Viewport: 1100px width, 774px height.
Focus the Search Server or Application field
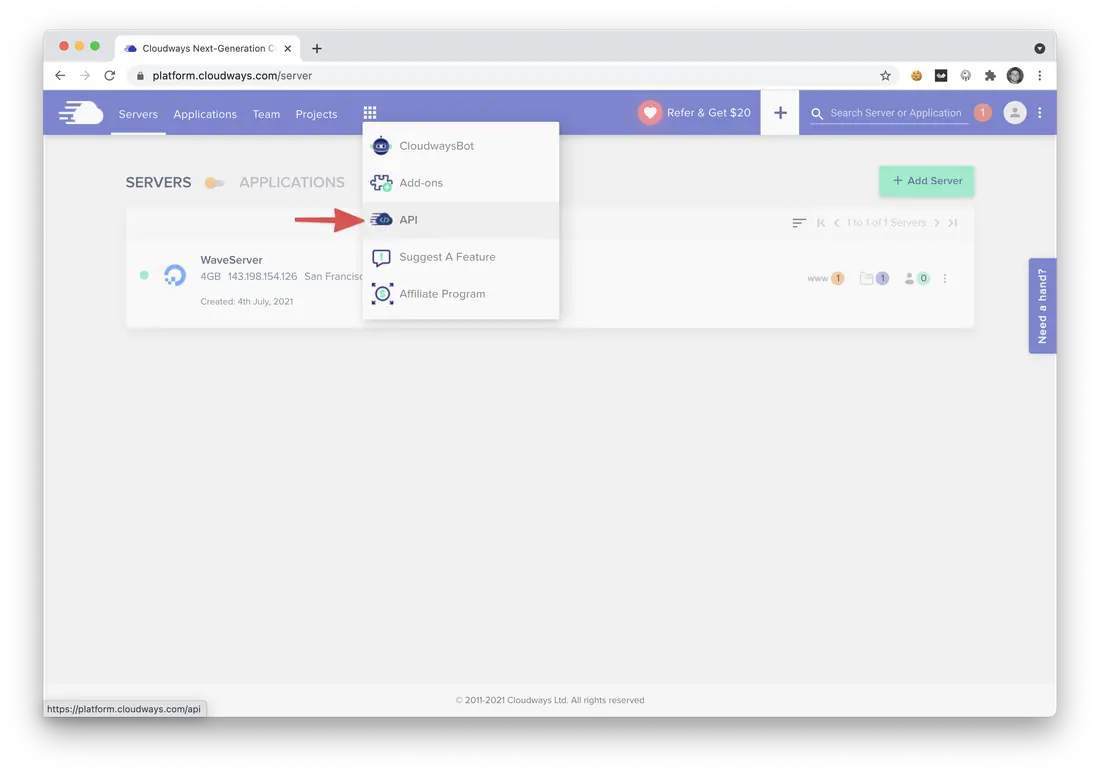click(896, 113)
